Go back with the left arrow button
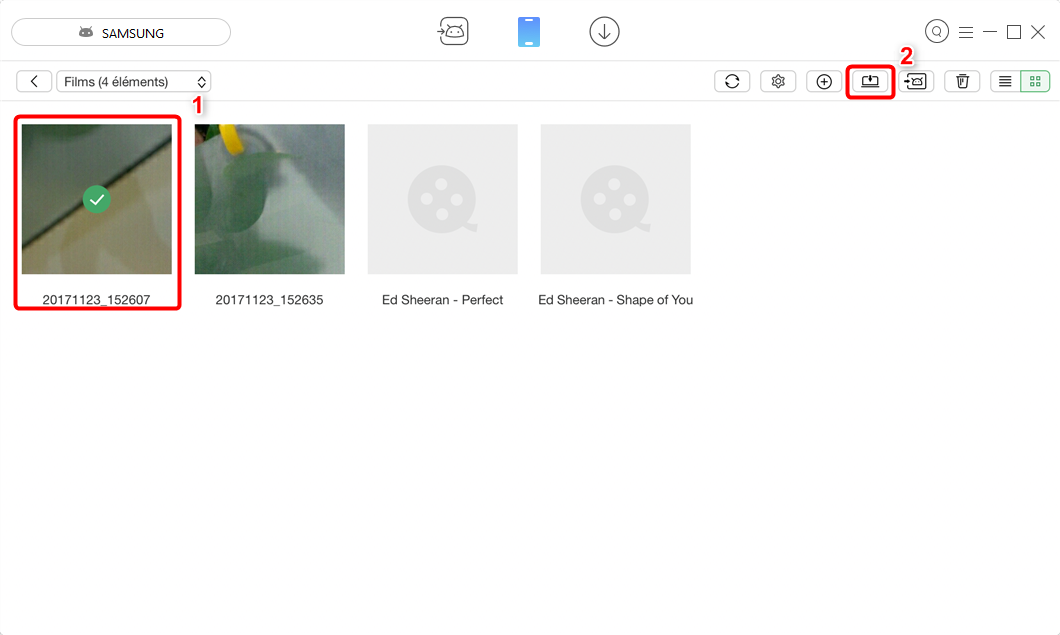 [35, 82]
